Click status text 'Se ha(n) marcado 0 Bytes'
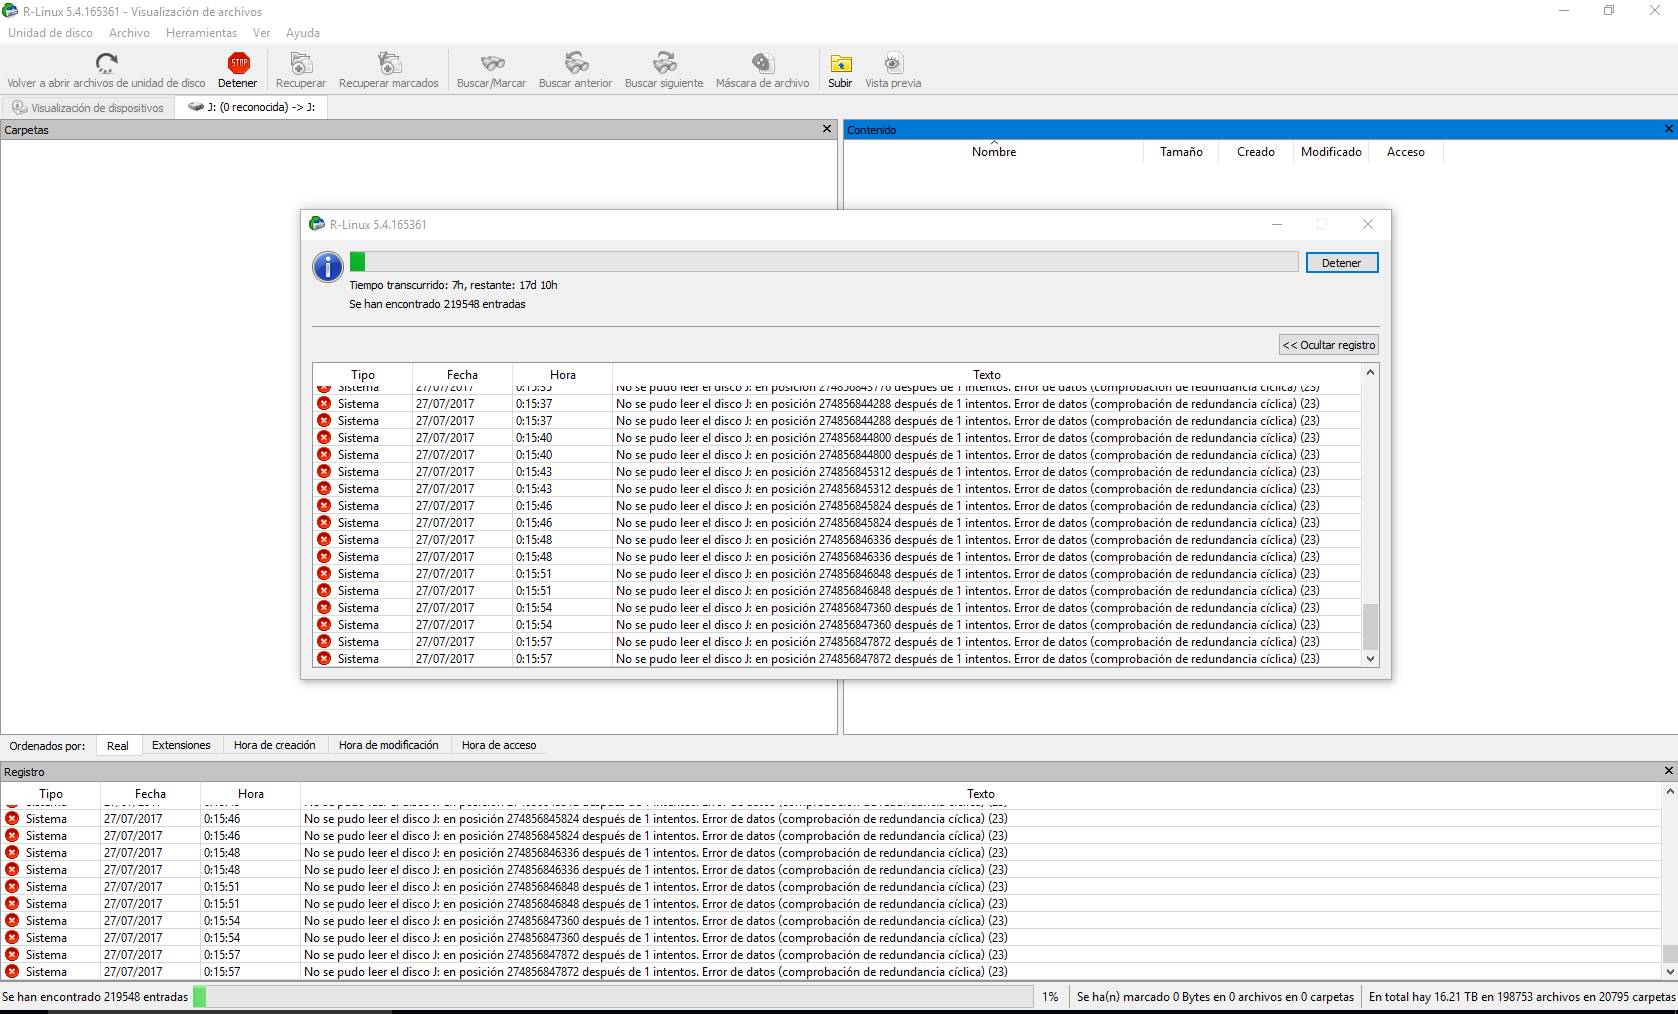The image size is (1678, 1014). click(1215, 997)
